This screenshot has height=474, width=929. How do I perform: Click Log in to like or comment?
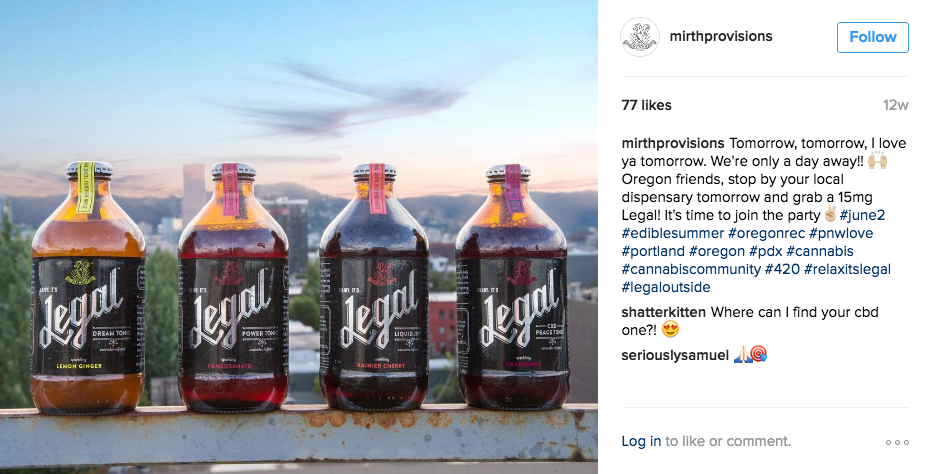(641, 441)
